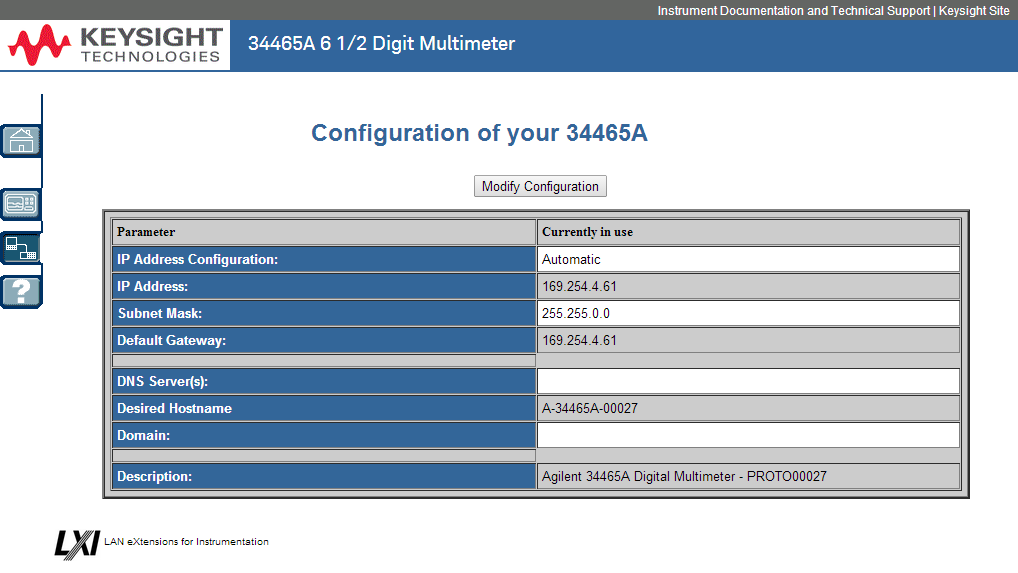Viewport: 1018px width, 573px height.
Task: Click the Currently in use column header
Action: click(x=748, y=232)
